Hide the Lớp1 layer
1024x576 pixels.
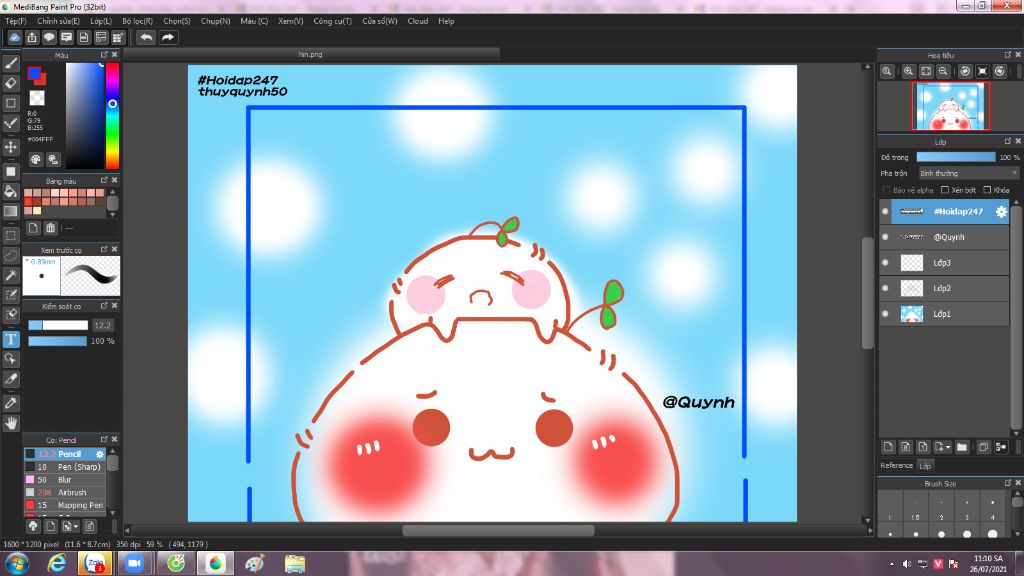[886, 313]
